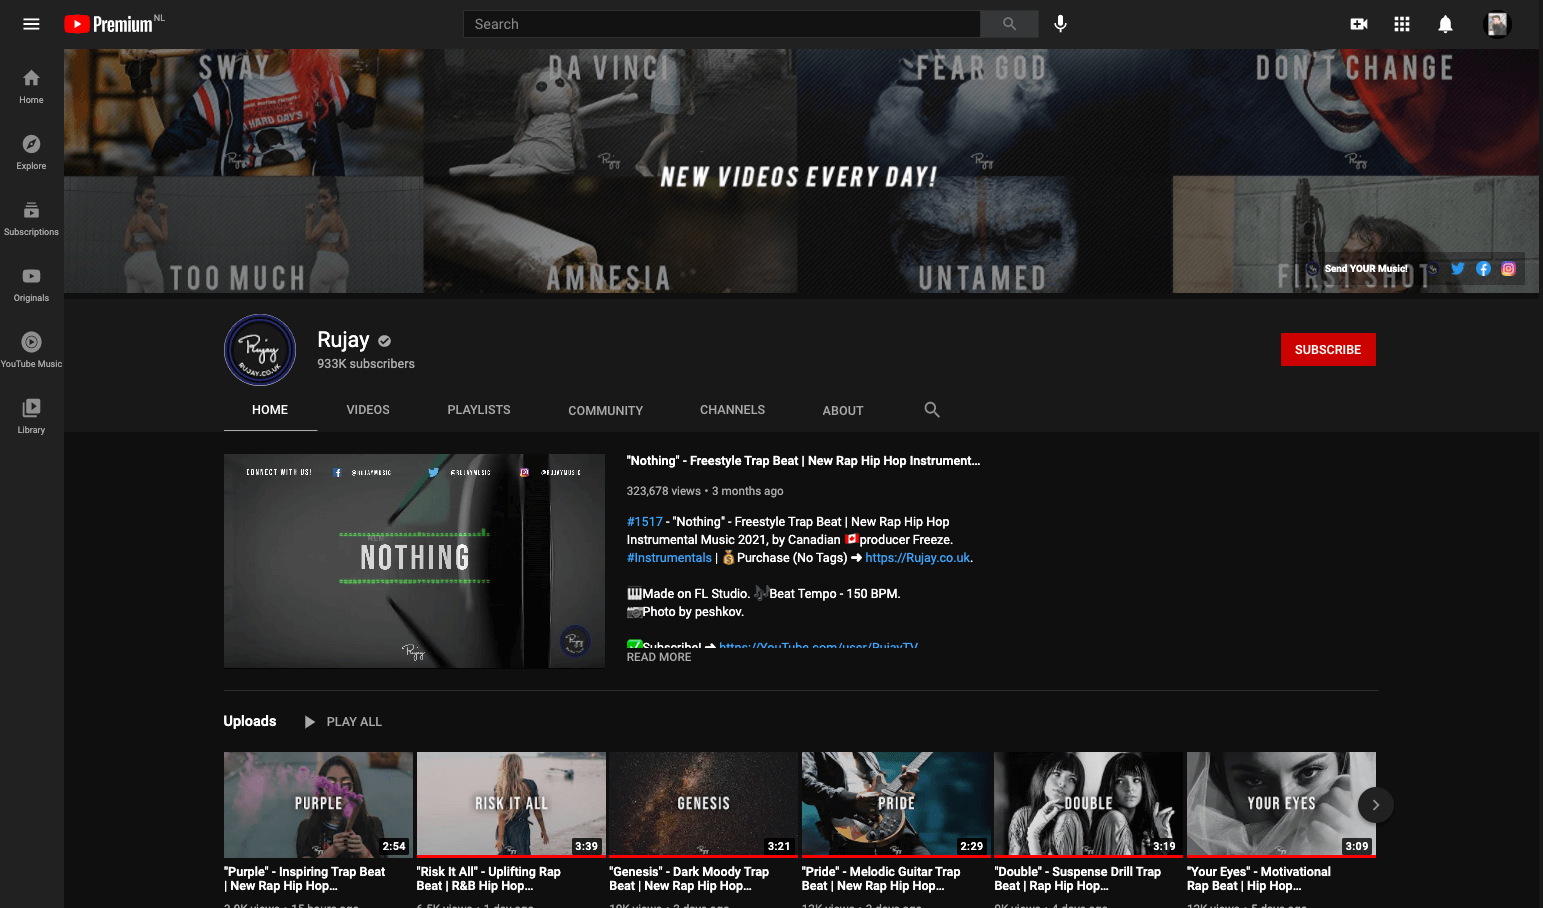Open Explore in the sidebar

[x=31, y=152]
